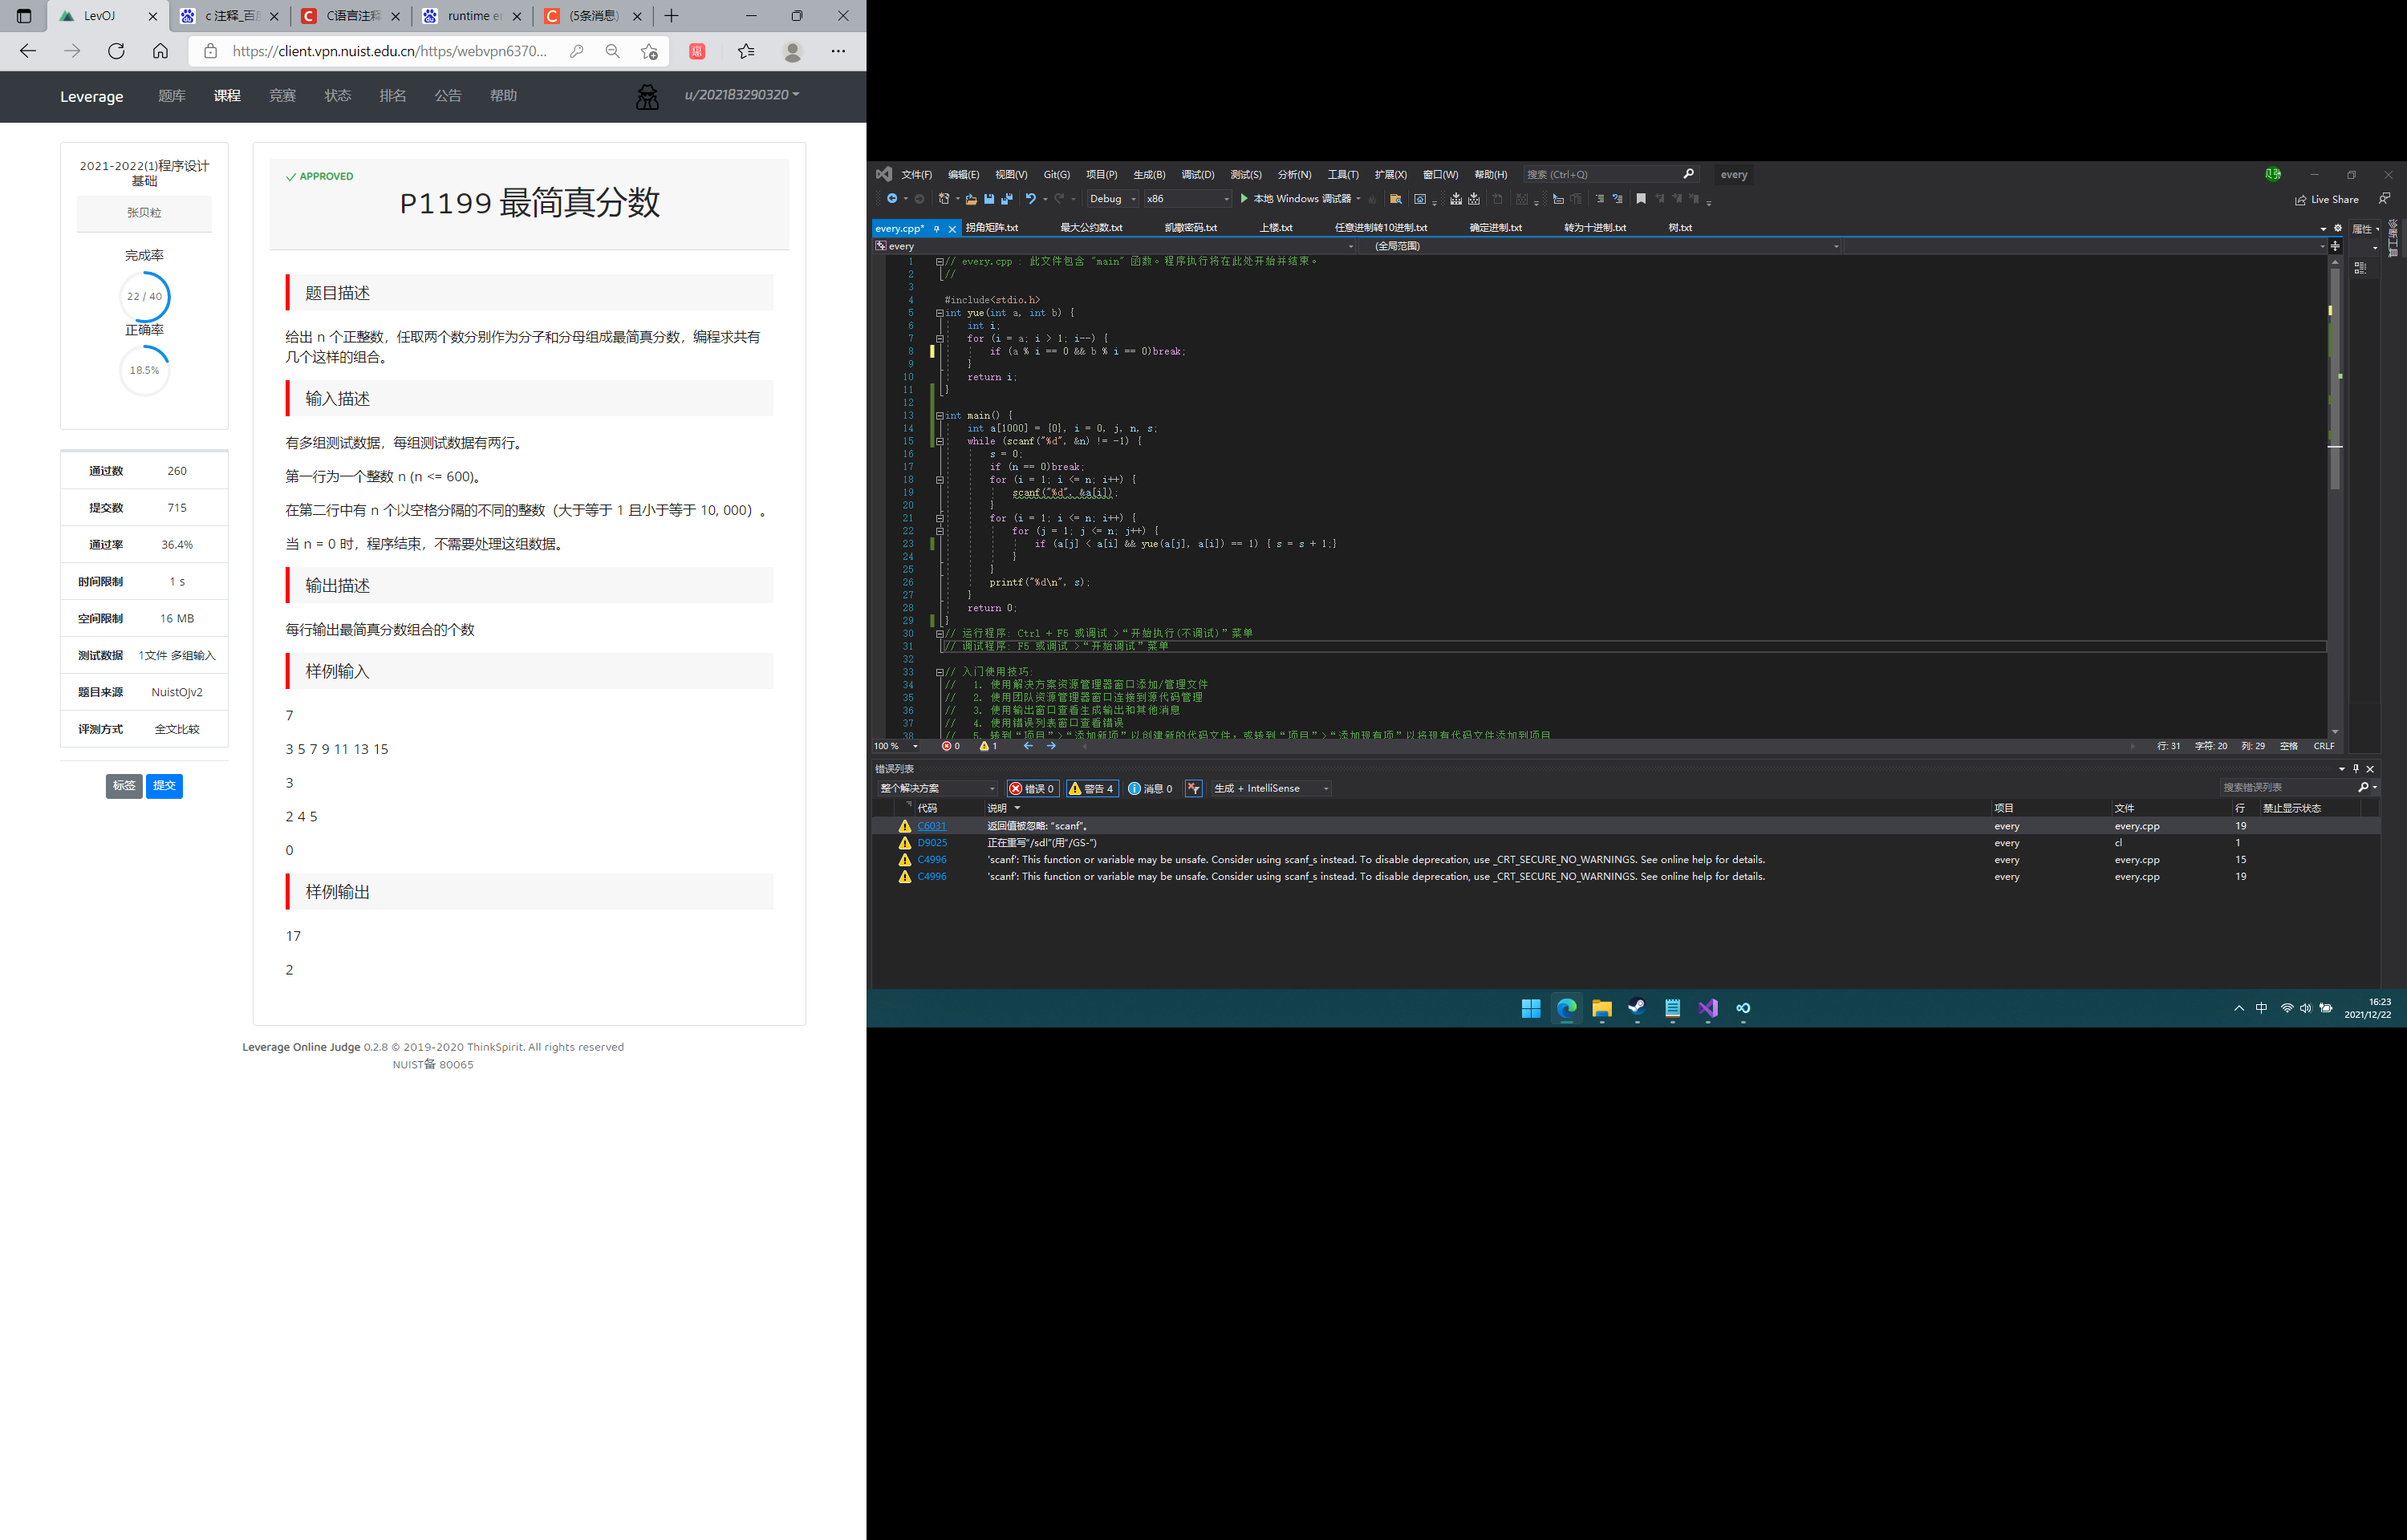
Task: Click the 提交 submit button
Action: [164, 786]
